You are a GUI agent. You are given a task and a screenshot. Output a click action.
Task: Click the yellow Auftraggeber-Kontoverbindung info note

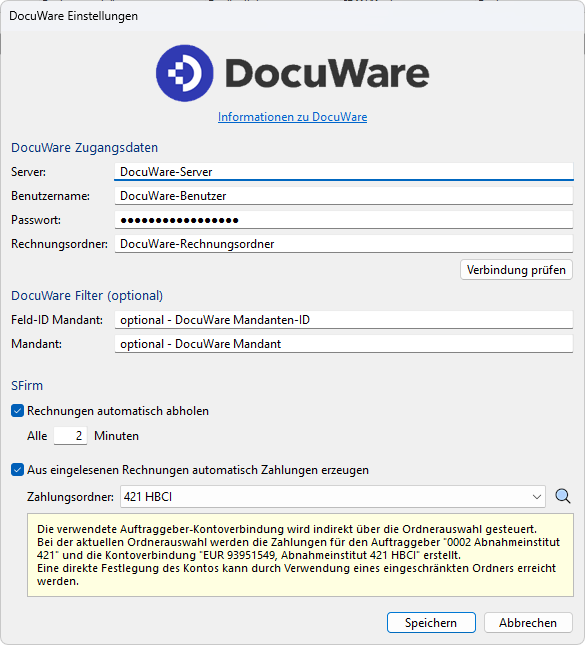(300, 555)
